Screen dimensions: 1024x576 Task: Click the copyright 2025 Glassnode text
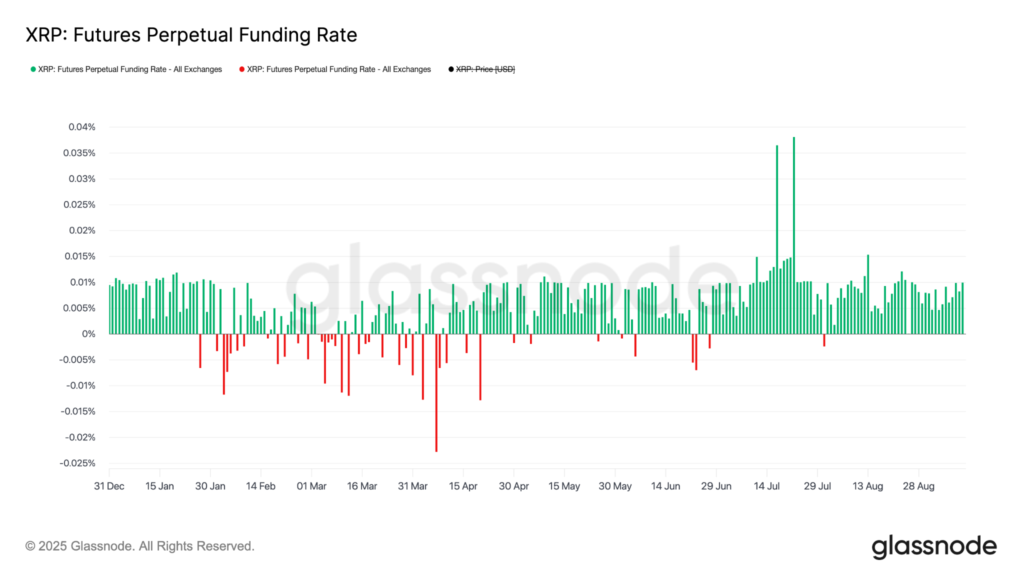coord(140,546)
